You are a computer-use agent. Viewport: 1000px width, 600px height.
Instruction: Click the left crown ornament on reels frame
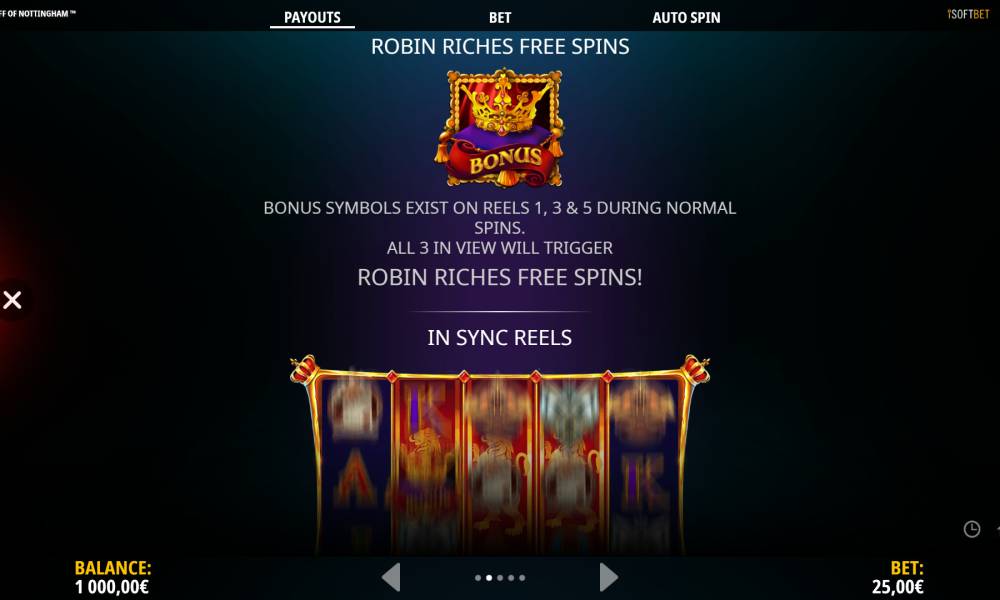[x=304, y=369]
